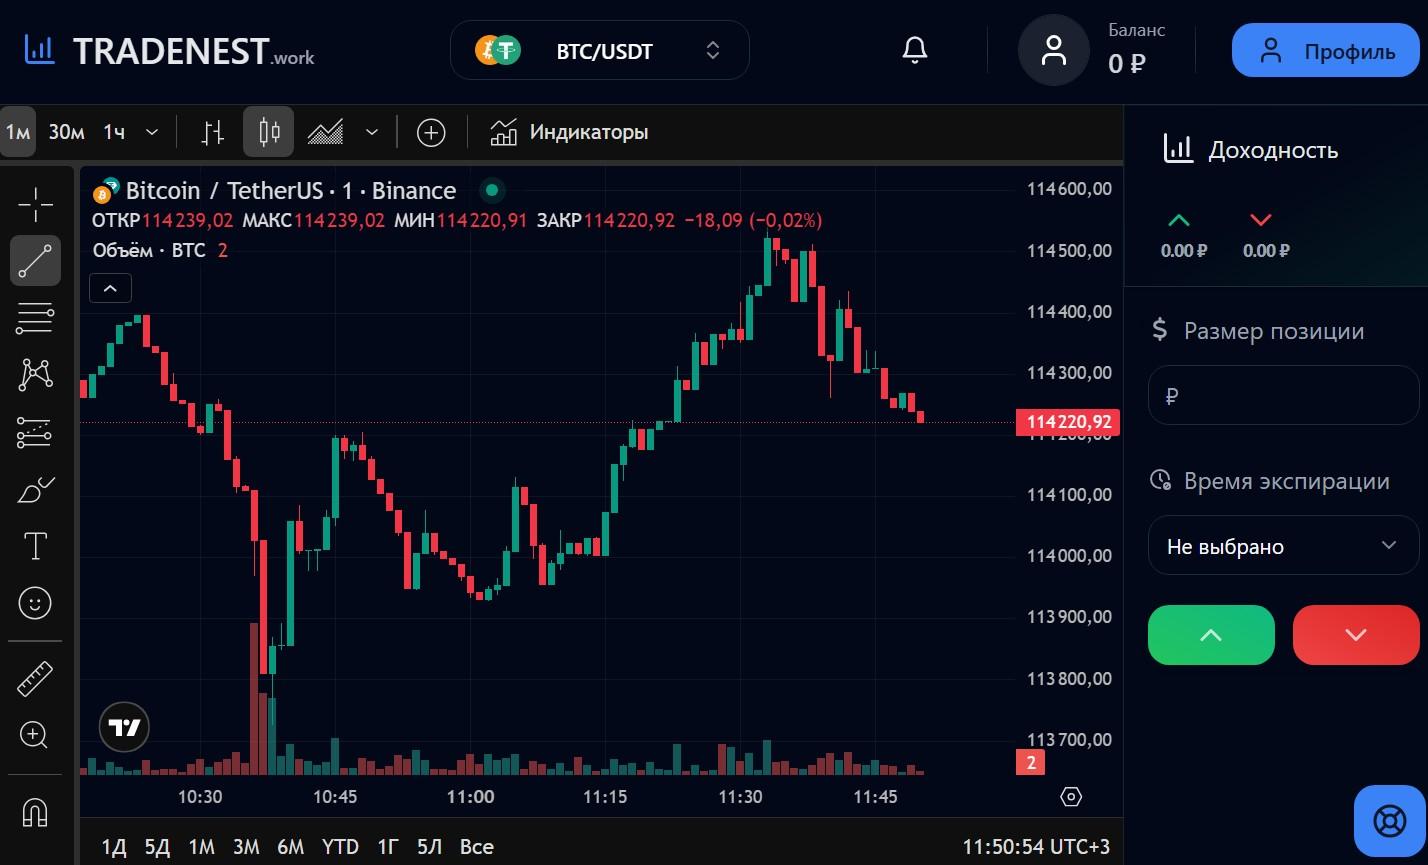Screen dimensions: 1428x865
Task: Select the text annotation tool
Action: coord(35,546)
